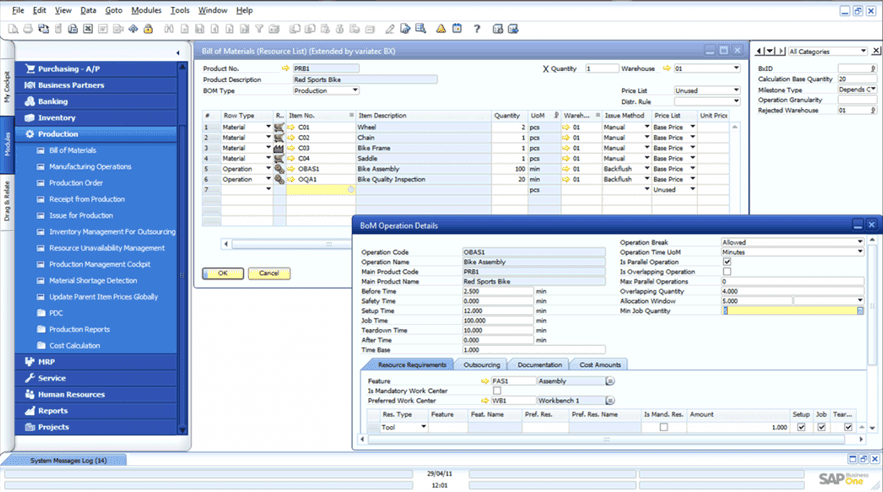Open the Modules menu
883x492 pixels.
pos(146,10)
